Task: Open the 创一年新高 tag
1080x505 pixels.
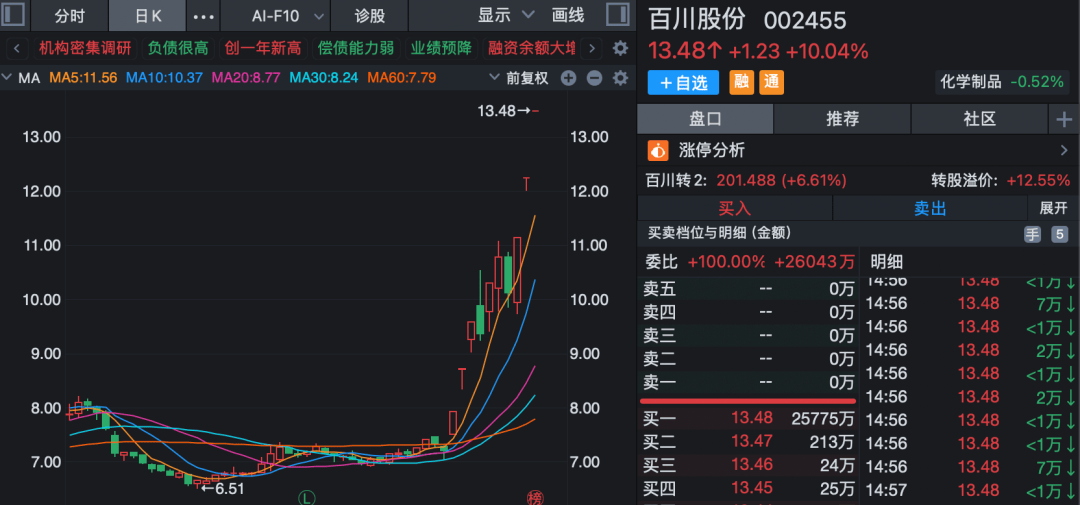Action: tap(263, 48)
